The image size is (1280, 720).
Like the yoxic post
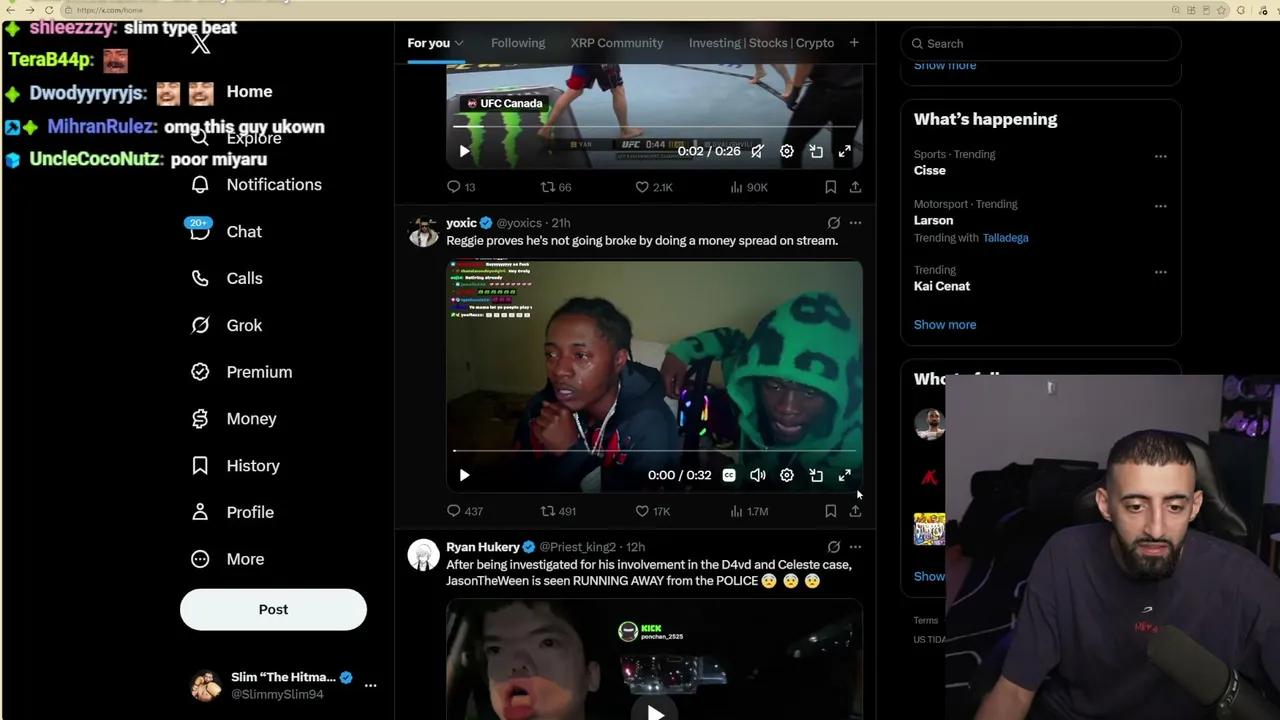coord(652,511)
